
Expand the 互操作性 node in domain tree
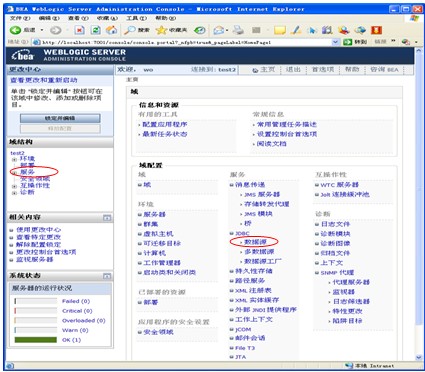[14, 186]
